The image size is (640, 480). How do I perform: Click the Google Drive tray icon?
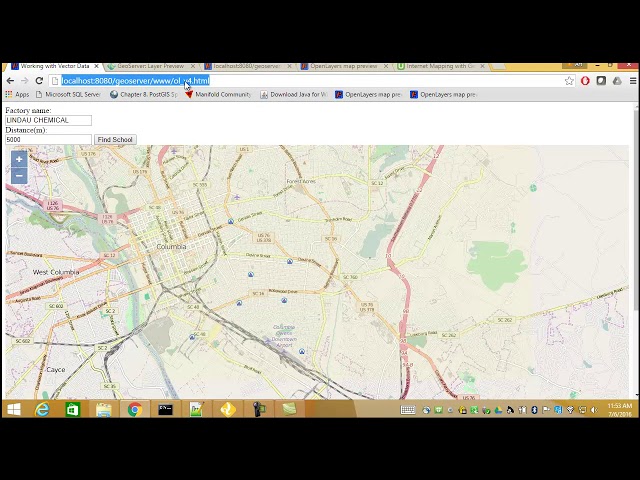click(498, 410)
